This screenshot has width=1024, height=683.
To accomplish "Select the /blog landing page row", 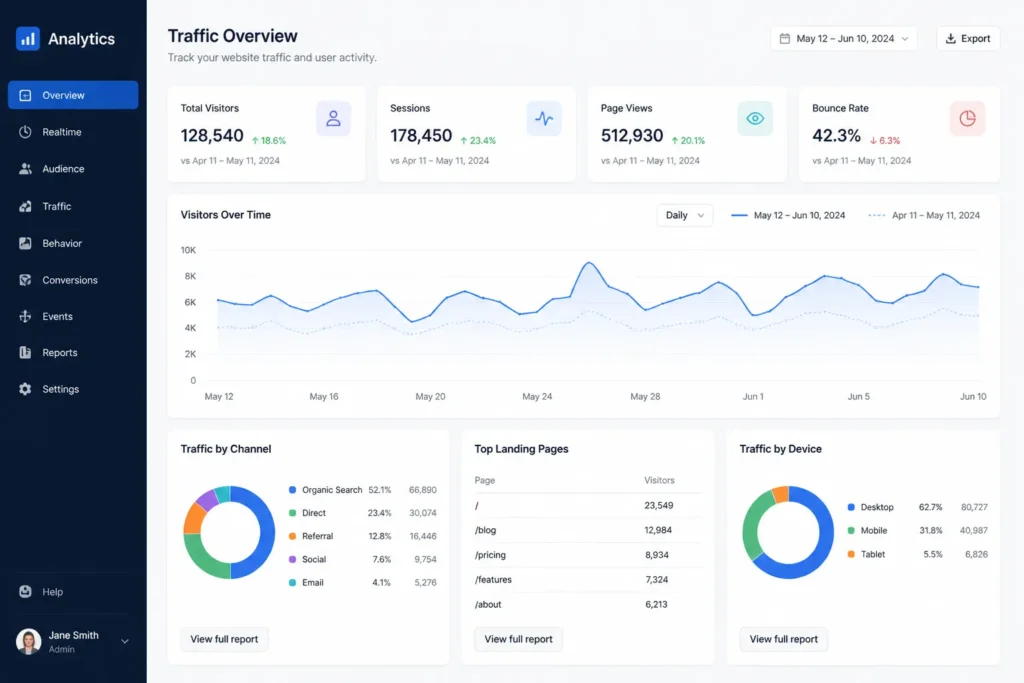I will tap(588, 530).
